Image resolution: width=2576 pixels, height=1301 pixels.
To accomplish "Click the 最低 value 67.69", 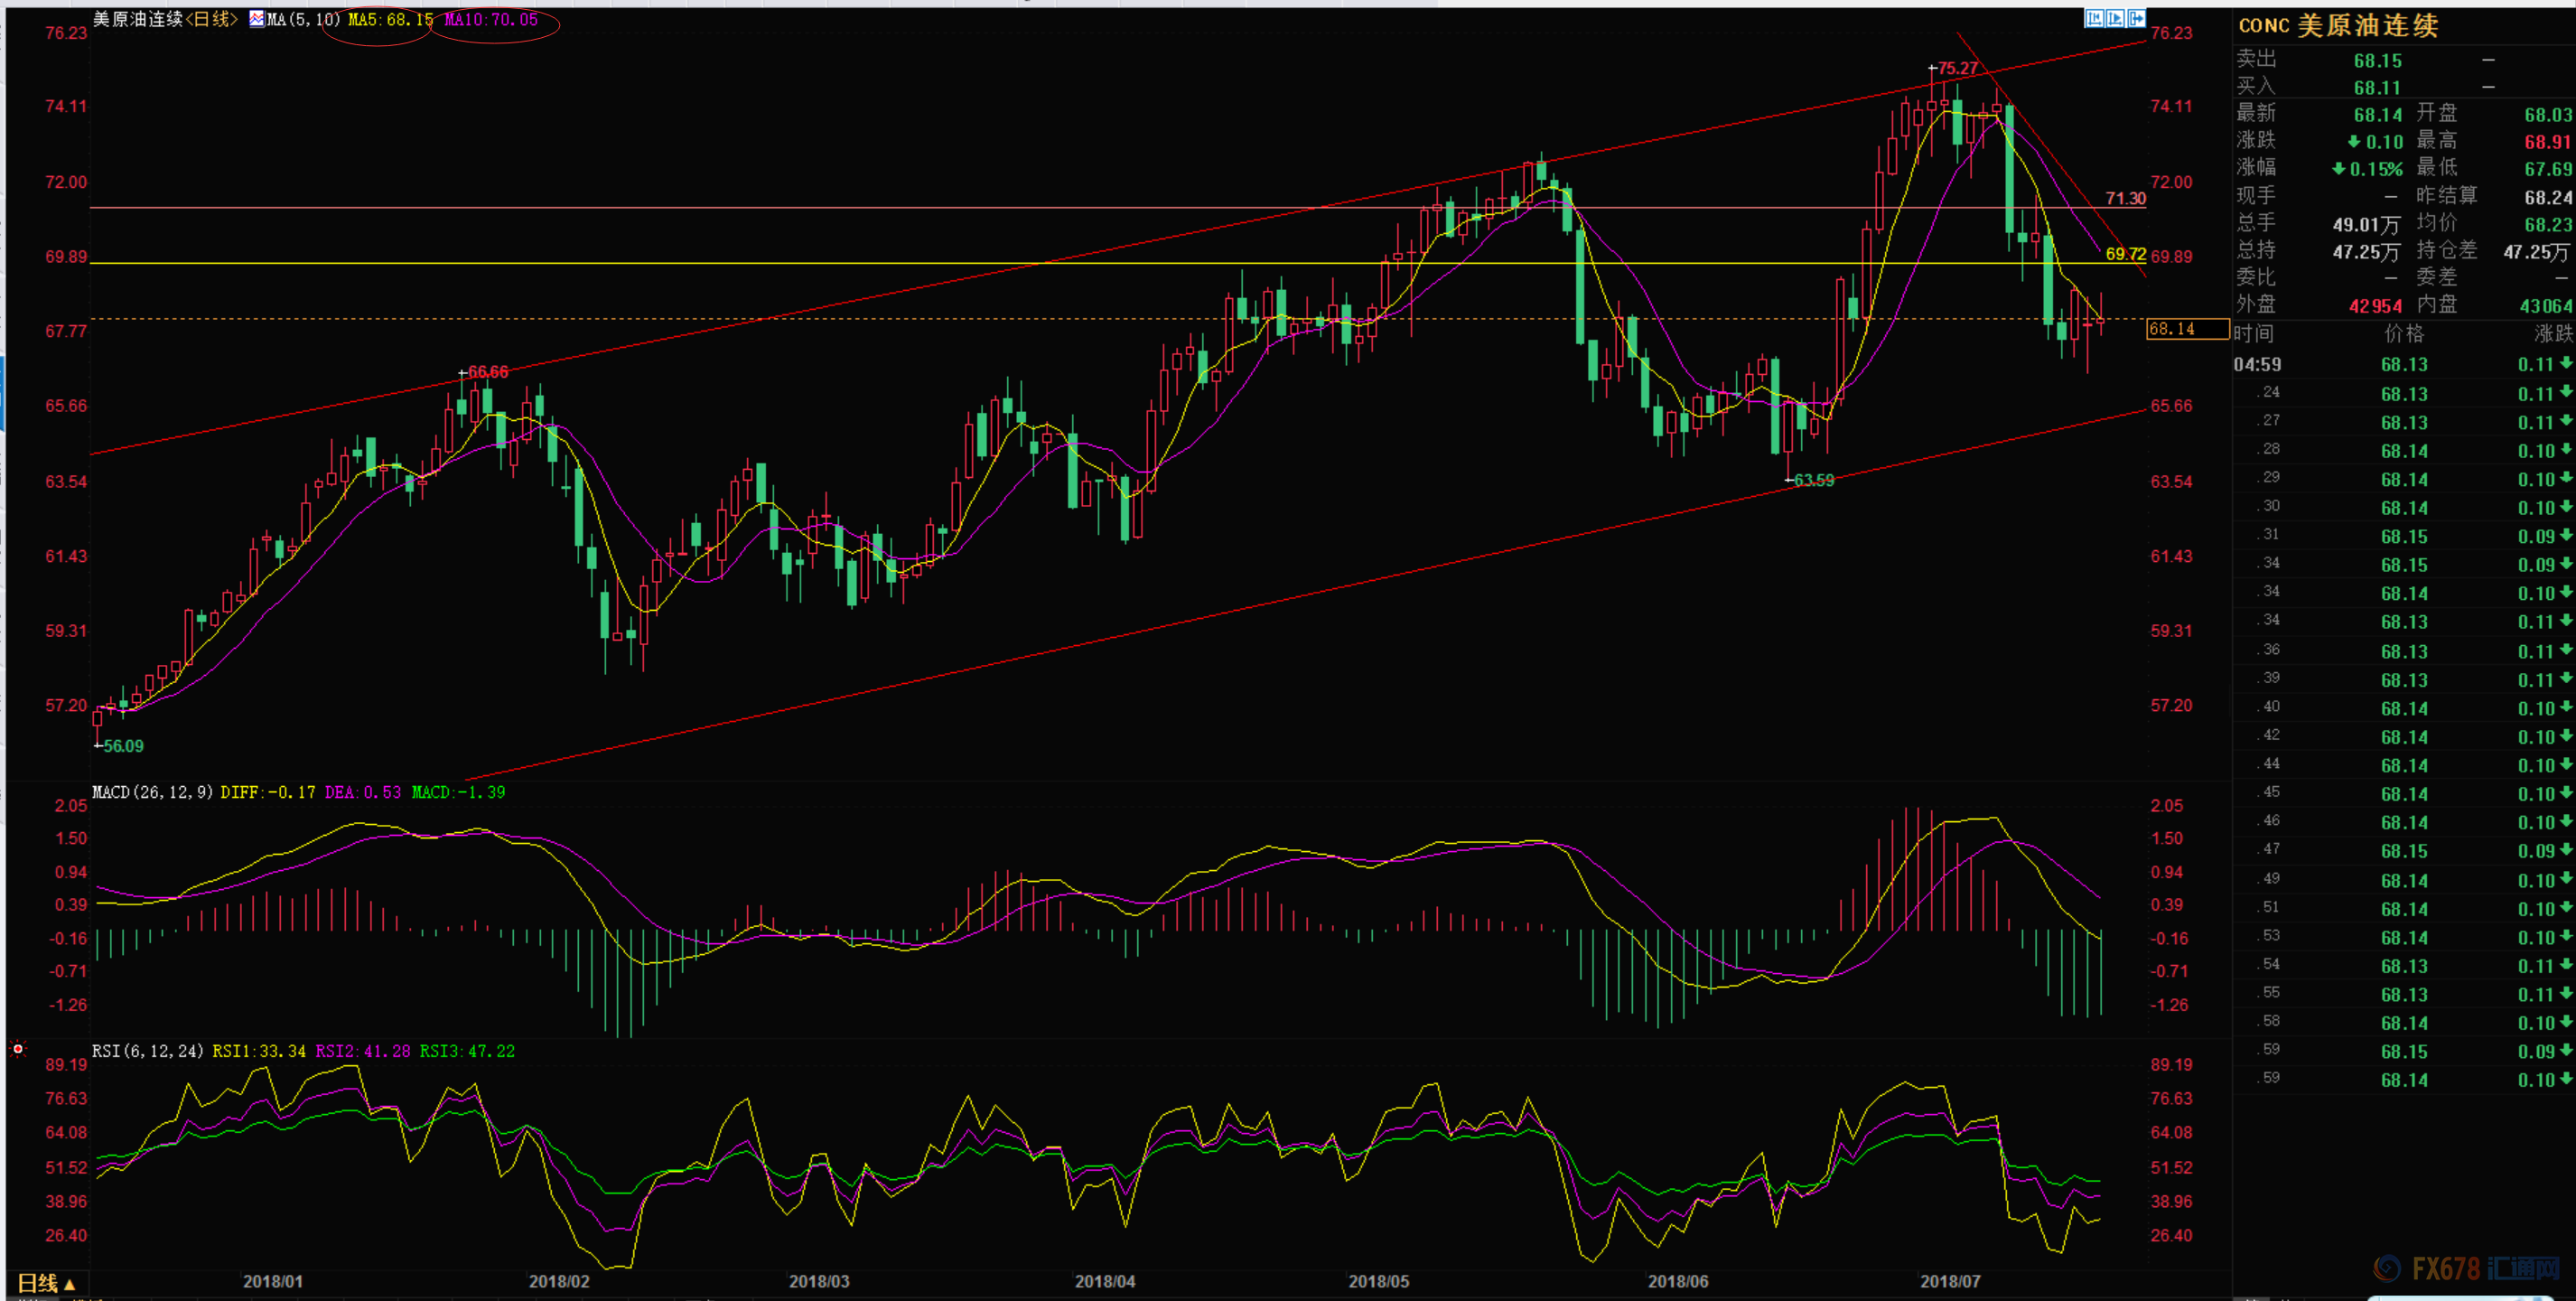I will coord(2547,169).
